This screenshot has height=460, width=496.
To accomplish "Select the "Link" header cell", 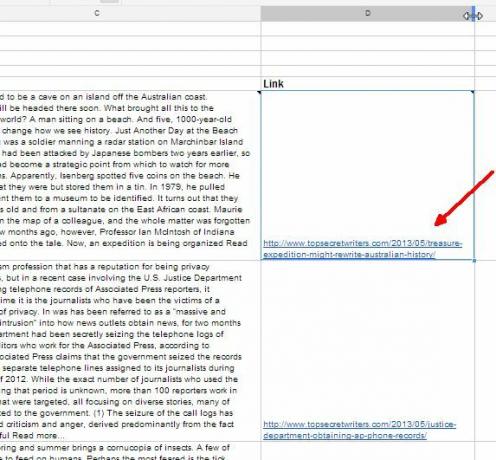I will (368, 84).
